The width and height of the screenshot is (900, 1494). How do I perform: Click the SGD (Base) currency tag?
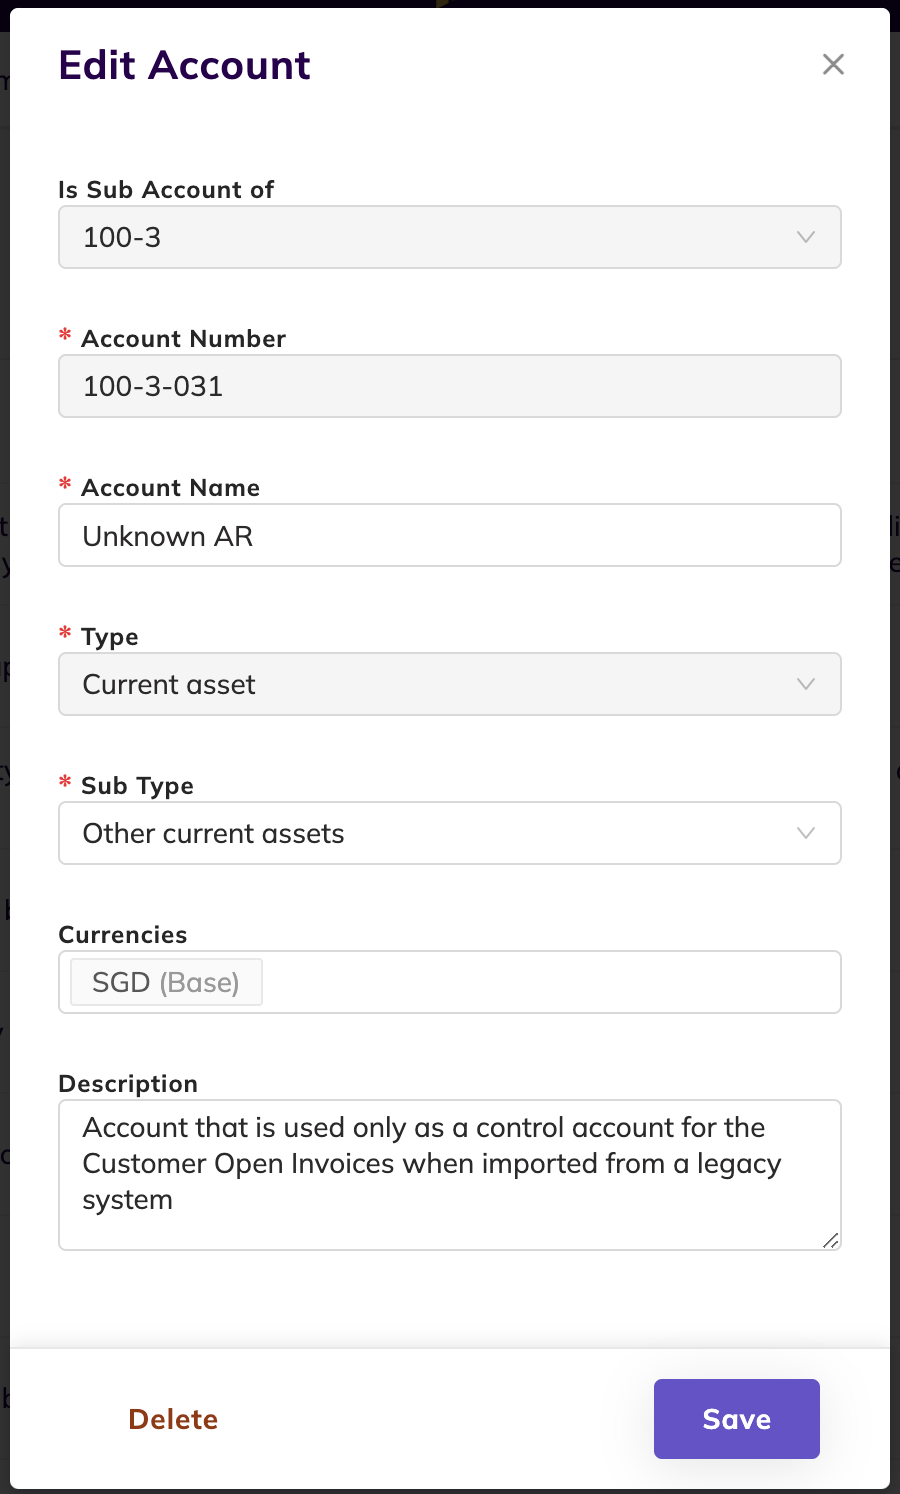click(x=166, y=982)
